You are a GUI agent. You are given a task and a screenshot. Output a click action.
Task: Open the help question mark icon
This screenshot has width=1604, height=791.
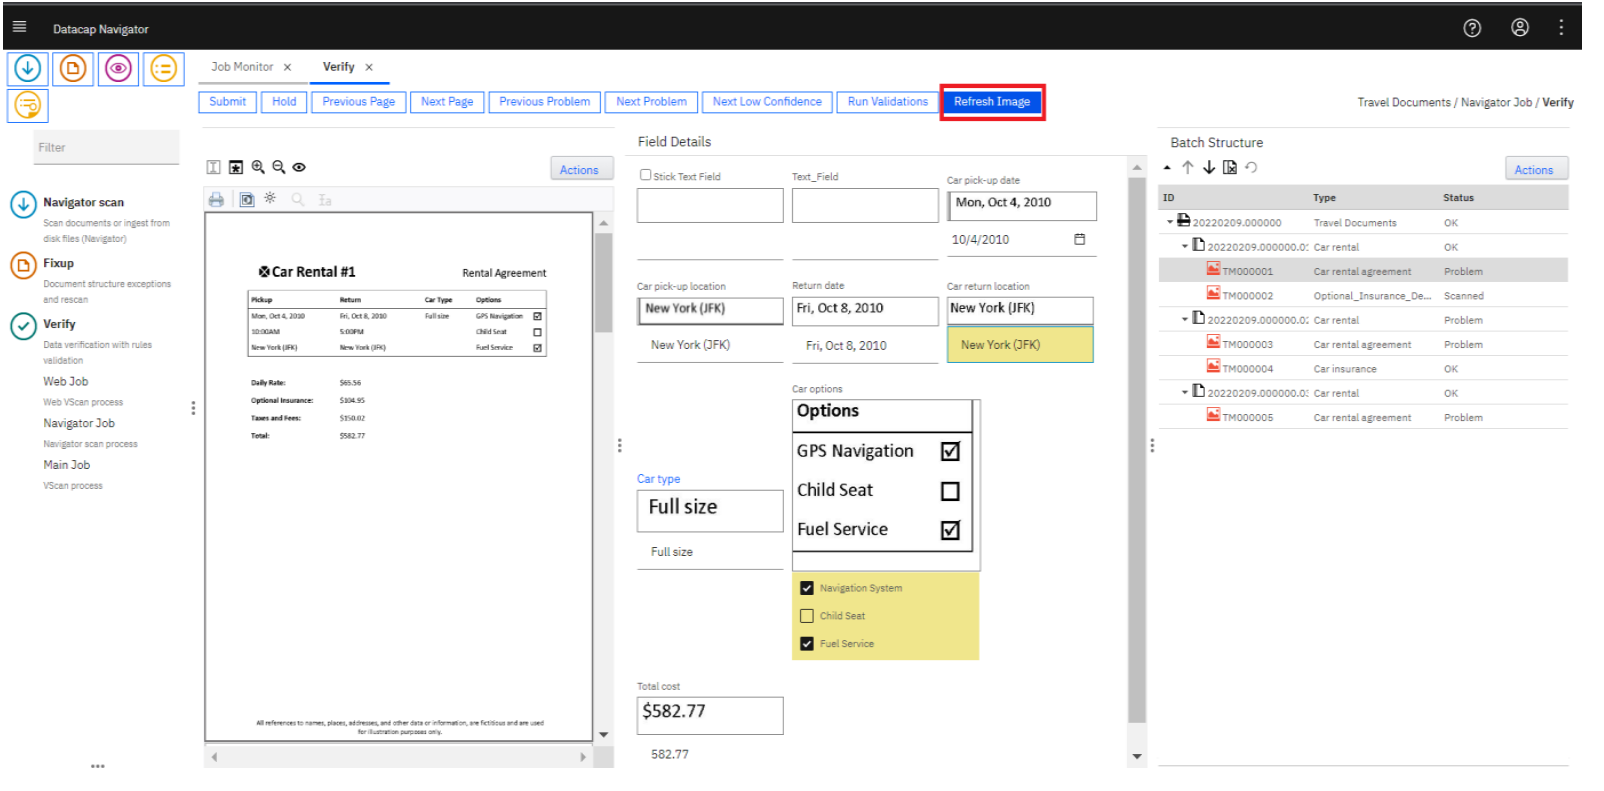[x=1472, y=28]
